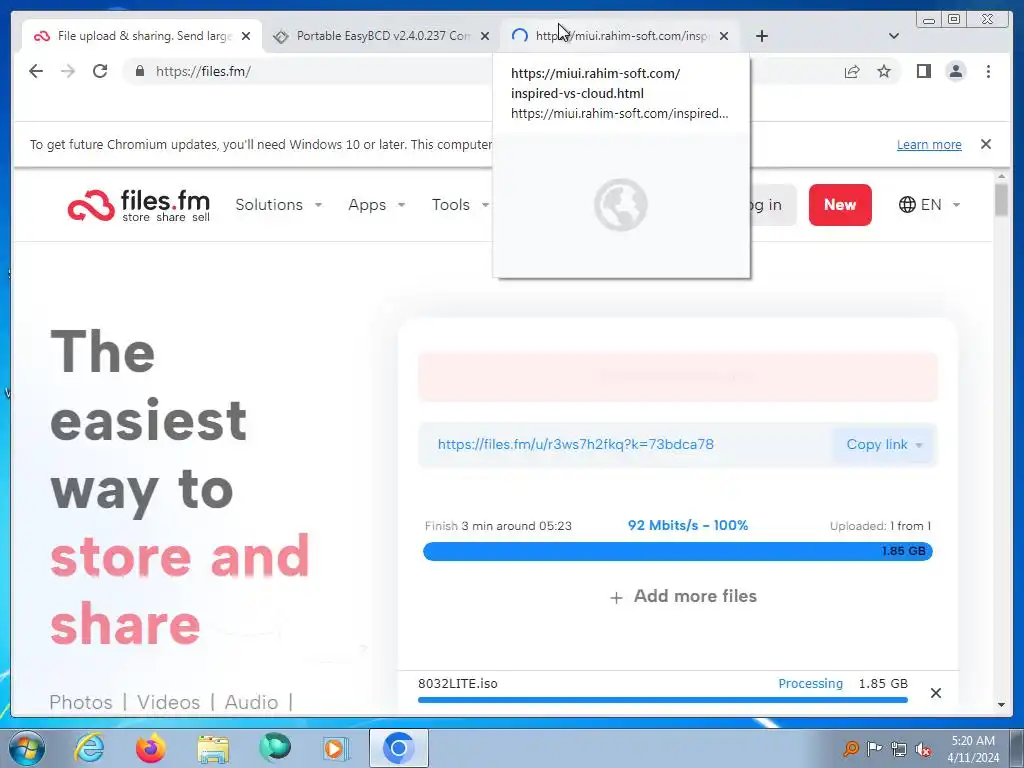1024x768 pixels.
Task: Click the scrollbar down arrow
Action: (1001, 705)
